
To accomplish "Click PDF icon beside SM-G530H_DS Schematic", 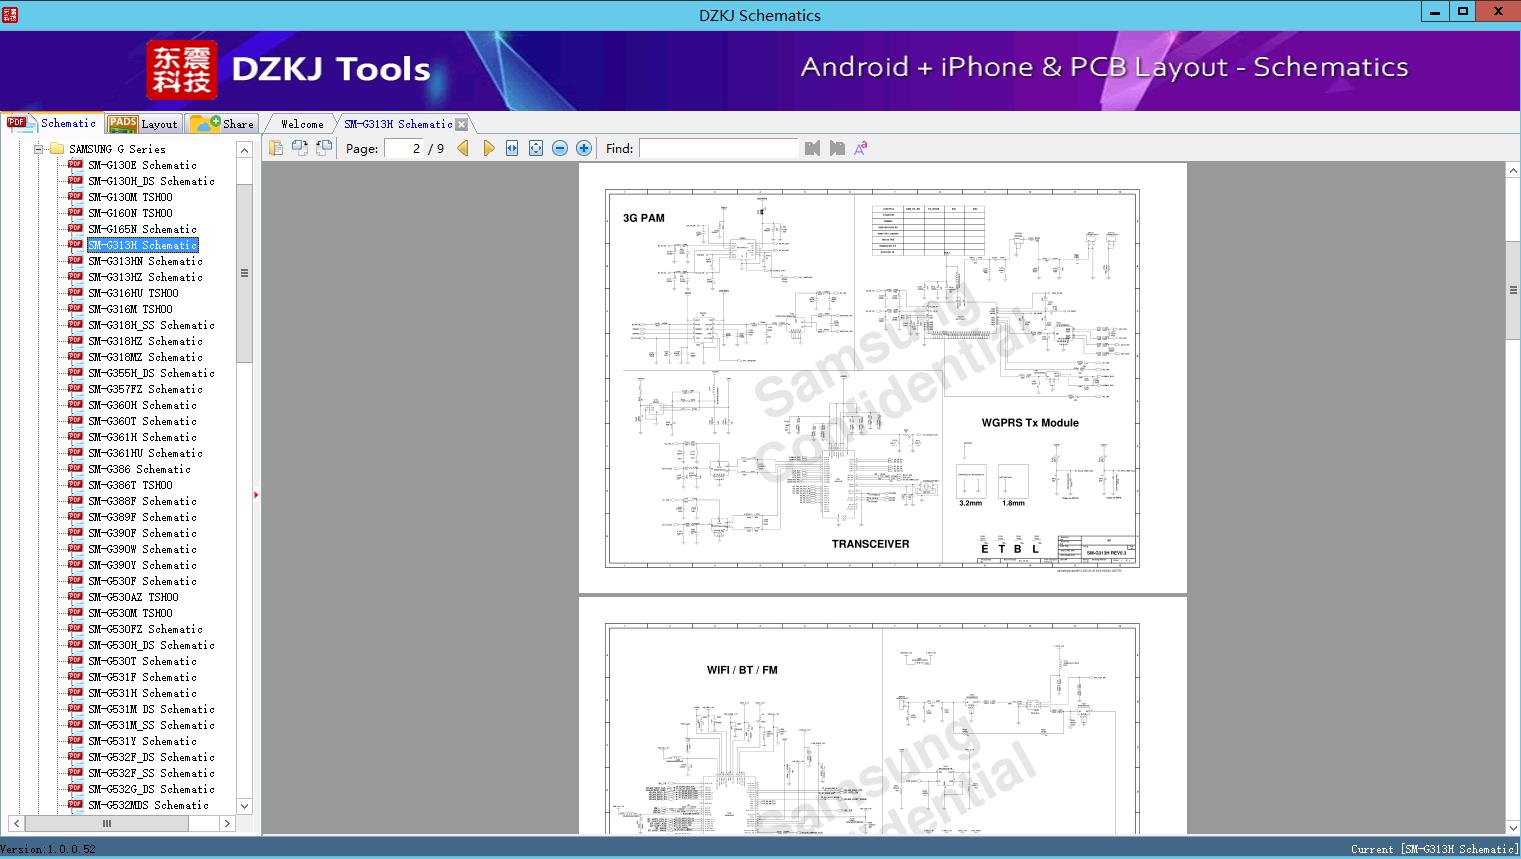I will 75,645.
